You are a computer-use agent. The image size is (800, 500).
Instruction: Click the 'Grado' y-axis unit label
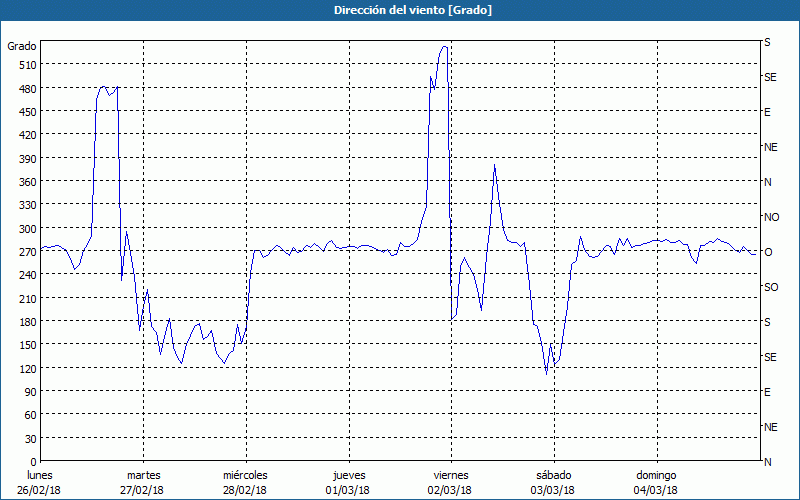[x=22, y=46]
